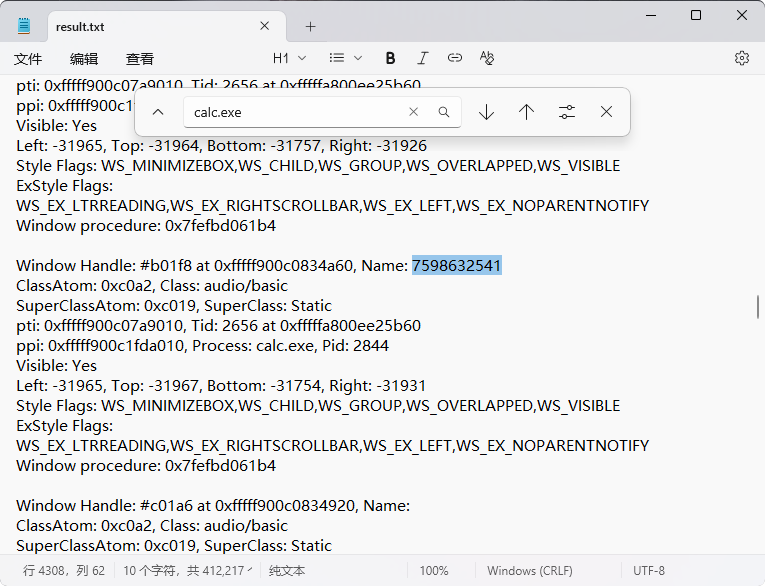This screenshot has width=765, height=586.
Task: Click line and column indicator 行 4308
Action: pyautogui.click(x=64, y=570)
